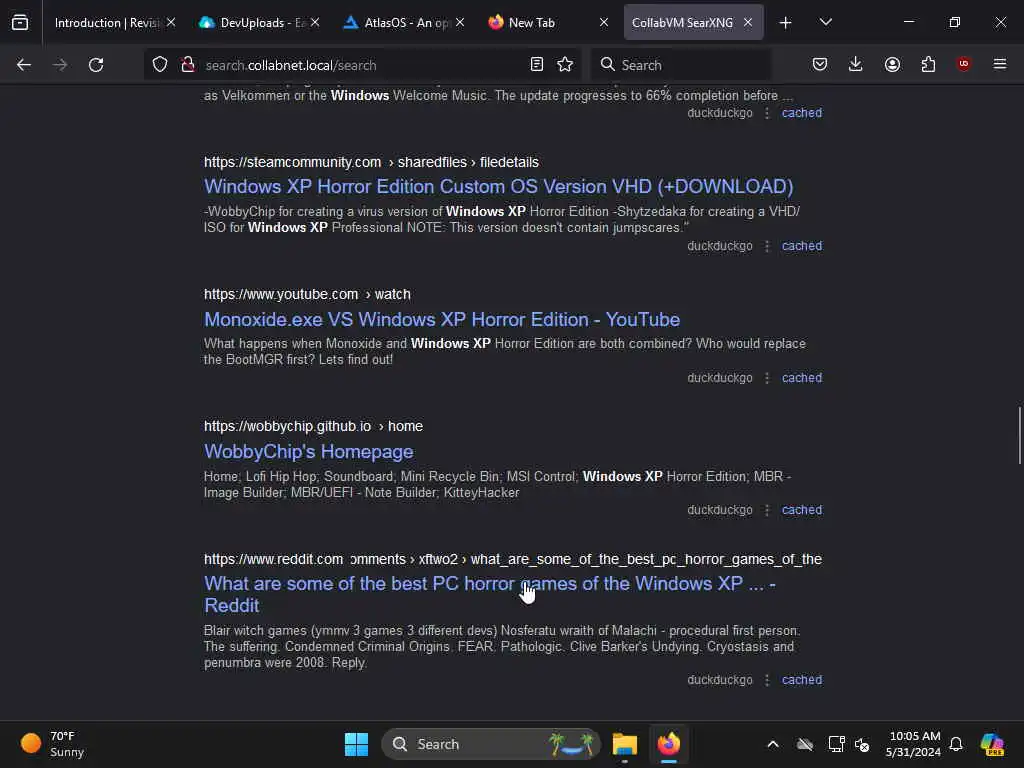Open the Copilot preview taskbar icon
The image size is (1024, 768).
992,744
